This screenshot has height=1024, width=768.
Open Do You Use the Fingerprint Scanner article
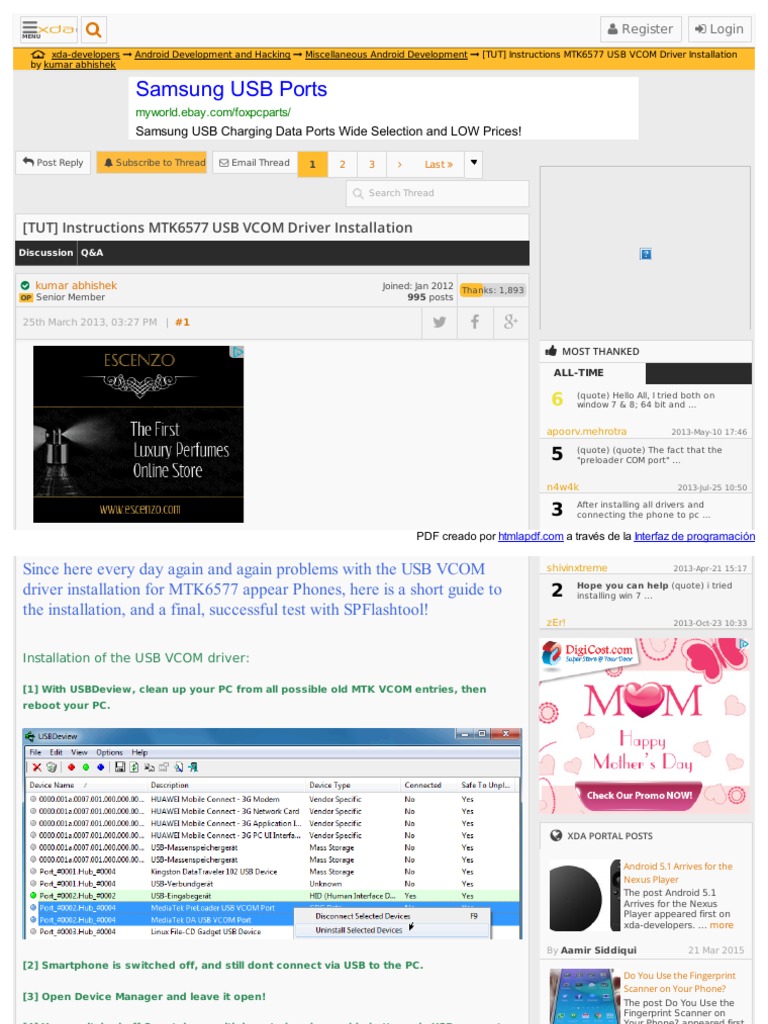(x=679, y=982)
